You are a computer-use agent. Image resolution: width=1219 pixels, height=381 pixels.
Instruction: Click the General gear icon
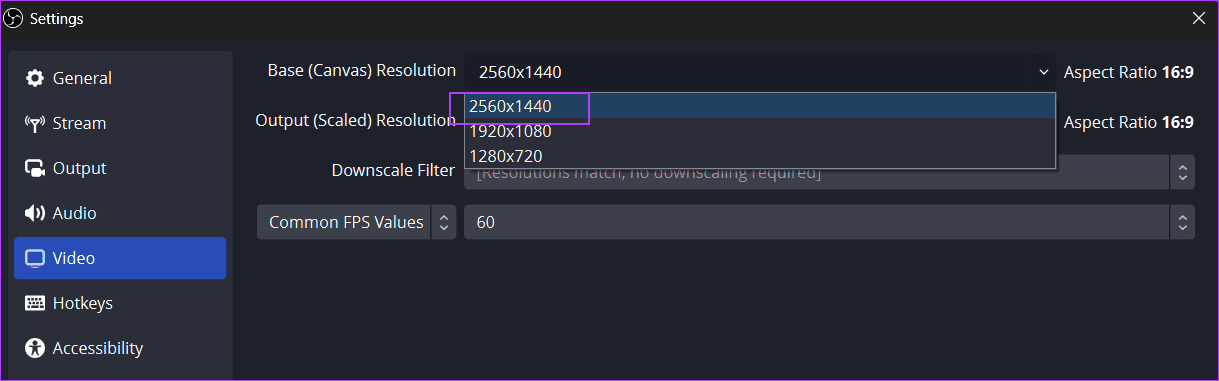click(x=35, y=78)
